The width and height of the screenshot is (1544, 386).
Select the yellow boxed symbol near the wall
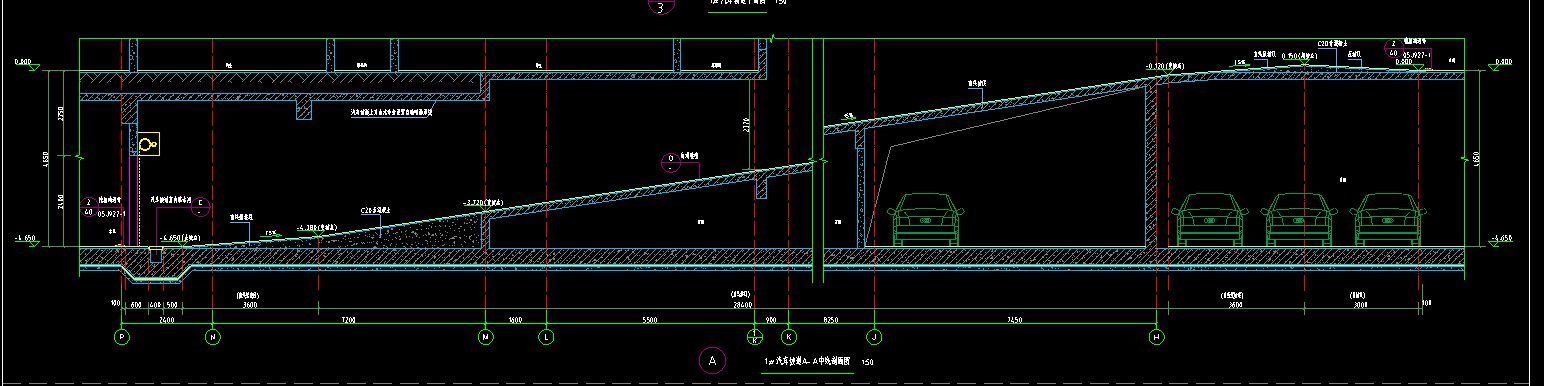[x=149, y=145]
